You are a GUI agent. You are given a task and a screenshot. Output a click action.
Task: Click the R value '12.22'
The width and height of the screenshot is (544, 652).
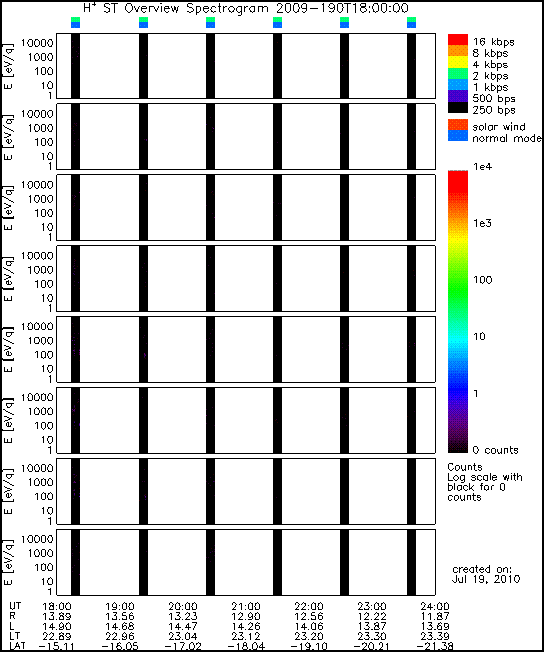pos(372,617)
